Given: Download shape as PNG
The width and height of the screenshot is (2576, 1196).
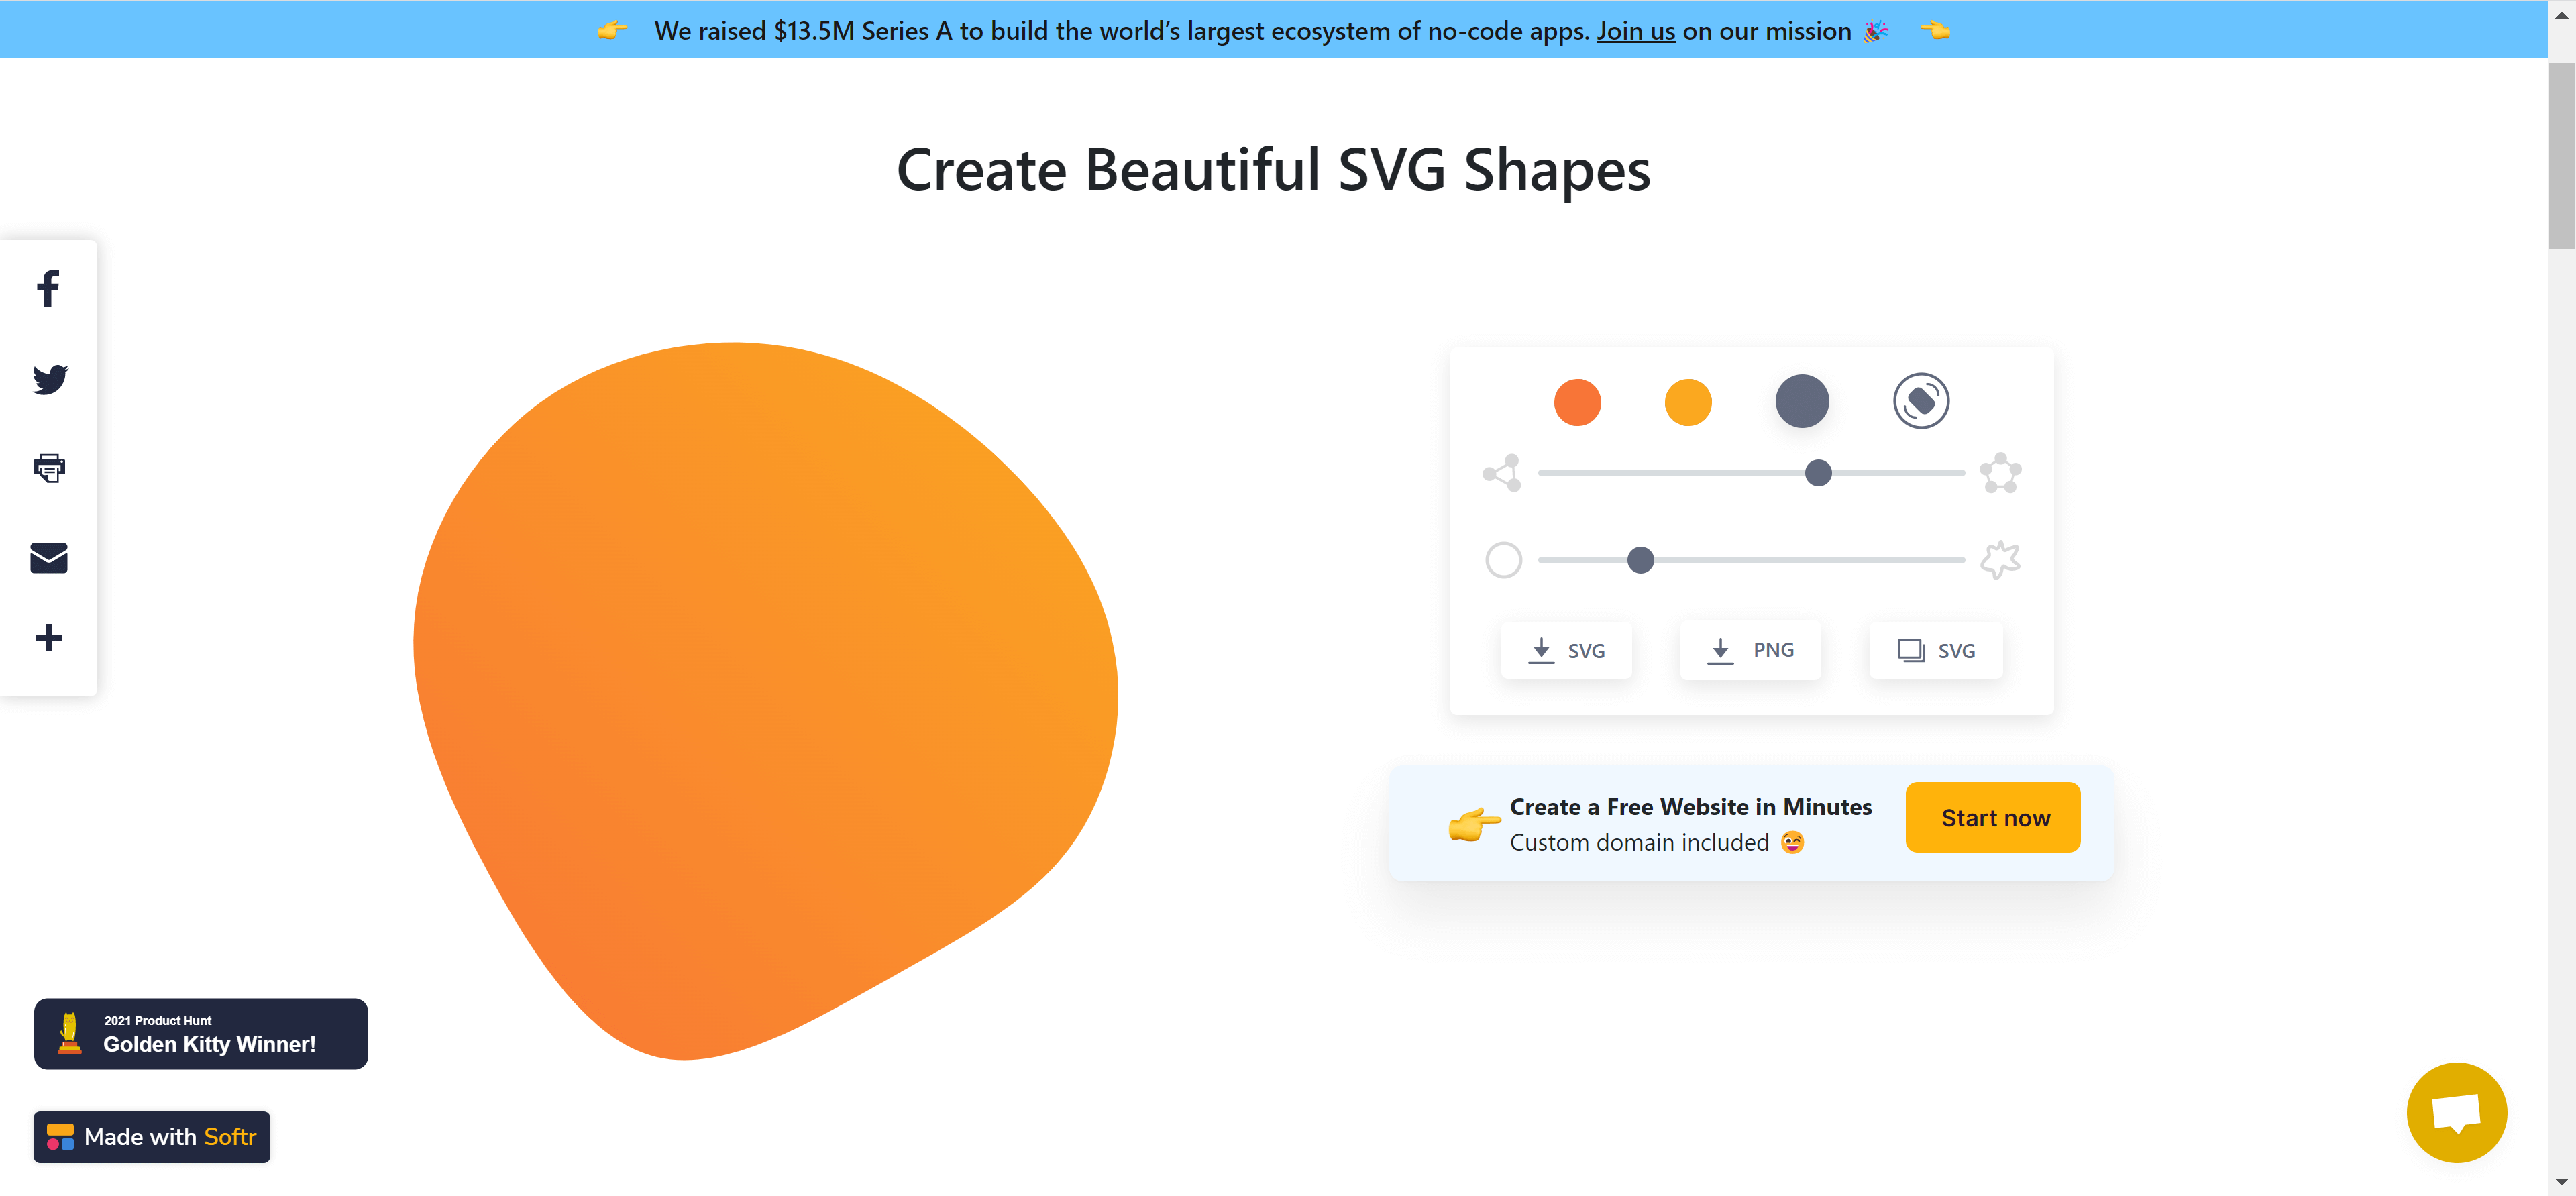Looking at the screenshot, I should [x=1750, y=650].
